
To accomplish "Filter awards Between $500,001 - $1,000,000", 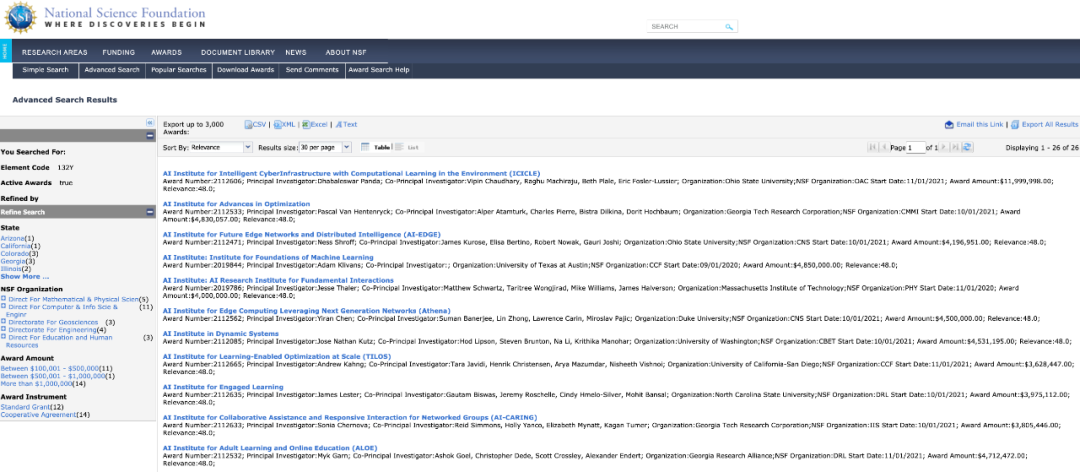I will (x=52, y=376).
